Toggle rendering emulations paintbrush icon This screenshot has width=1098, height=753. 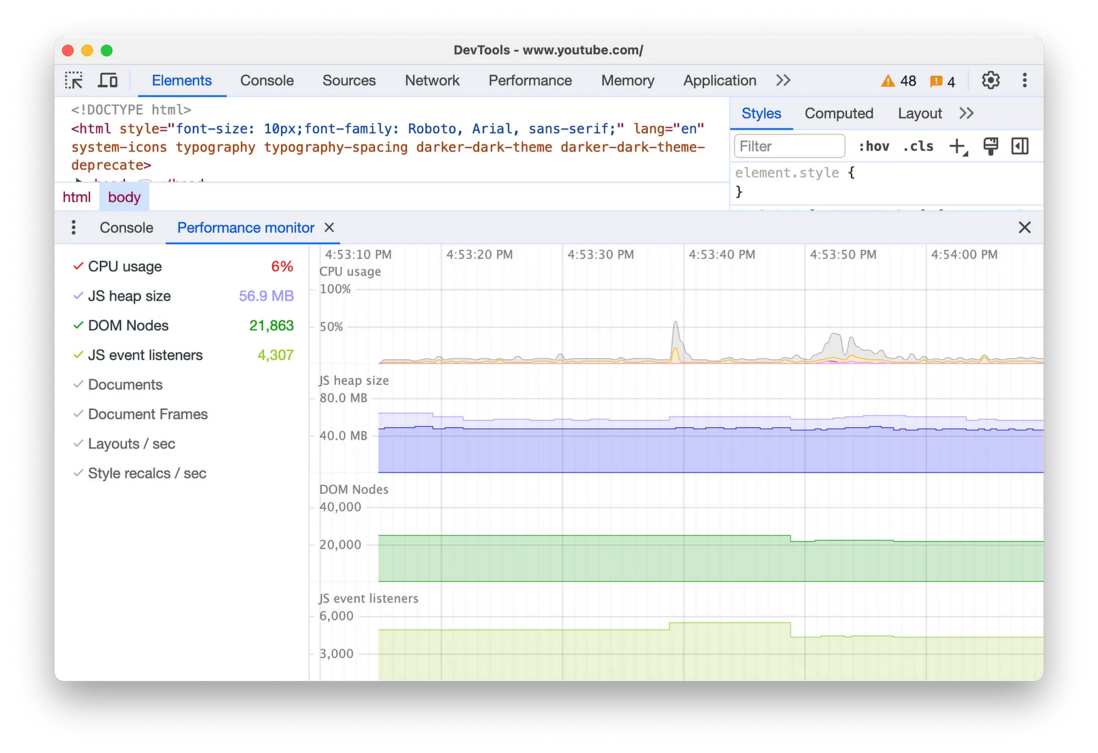(x=990, y=146)
